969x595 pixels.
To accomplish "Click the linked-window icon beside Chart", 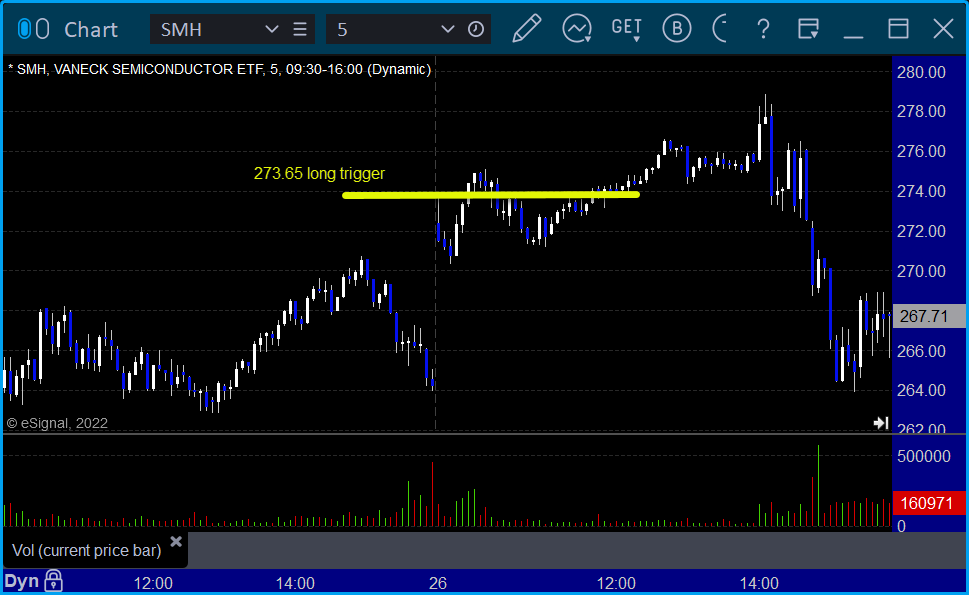I will click(x=33, y=29).
